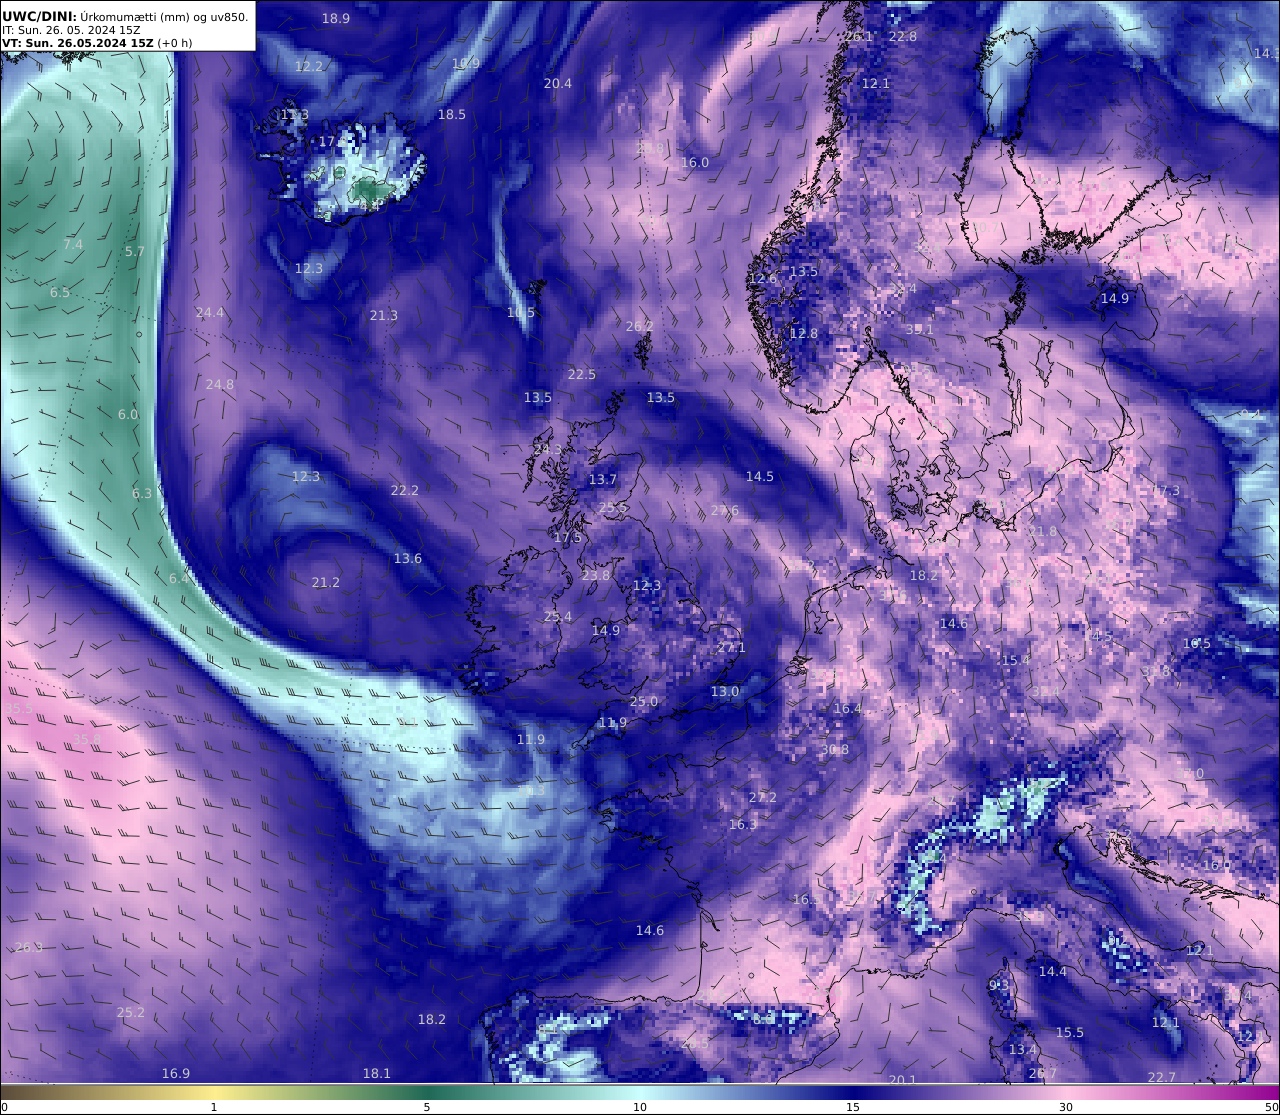Click the map value 6.5
Screen dimensions: 1280x1115
coord(60,293)
